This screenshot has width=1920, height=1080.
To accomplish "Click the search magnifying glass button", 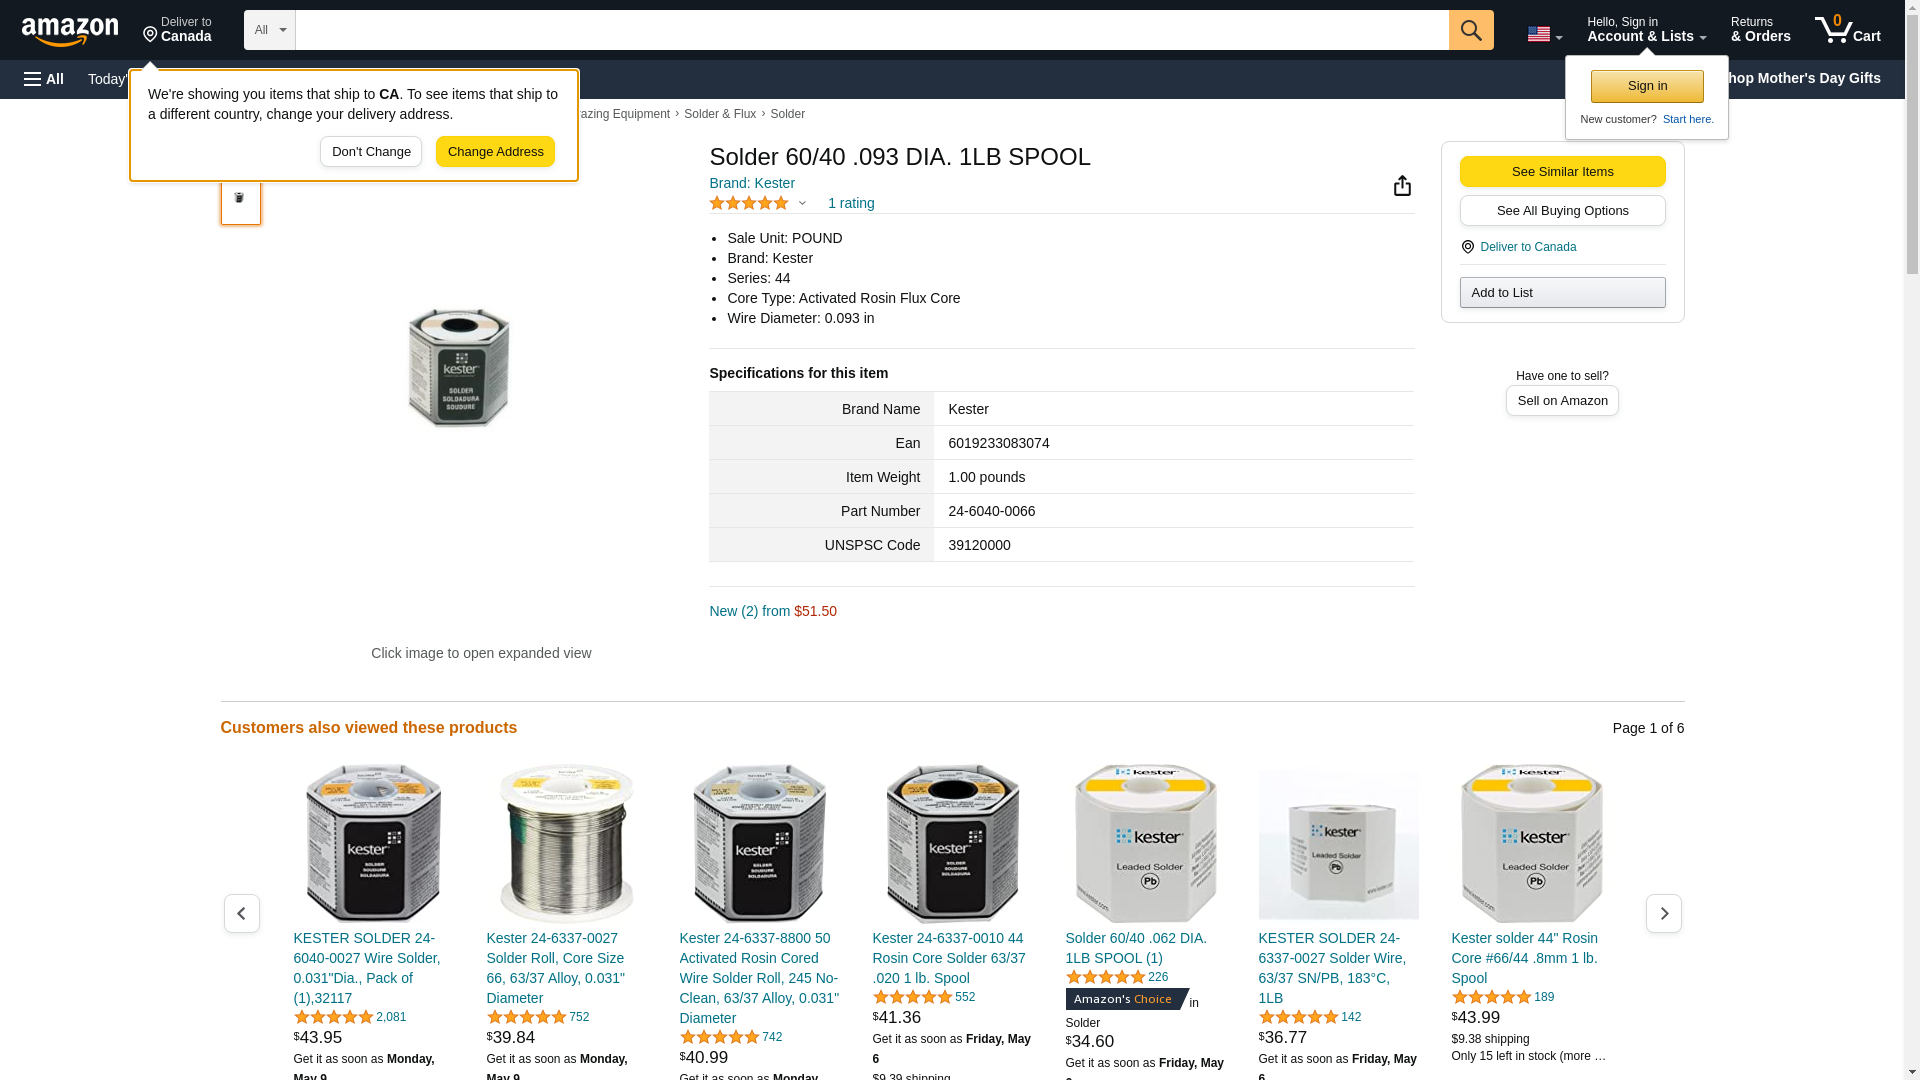I will (x=1470, y=30).
